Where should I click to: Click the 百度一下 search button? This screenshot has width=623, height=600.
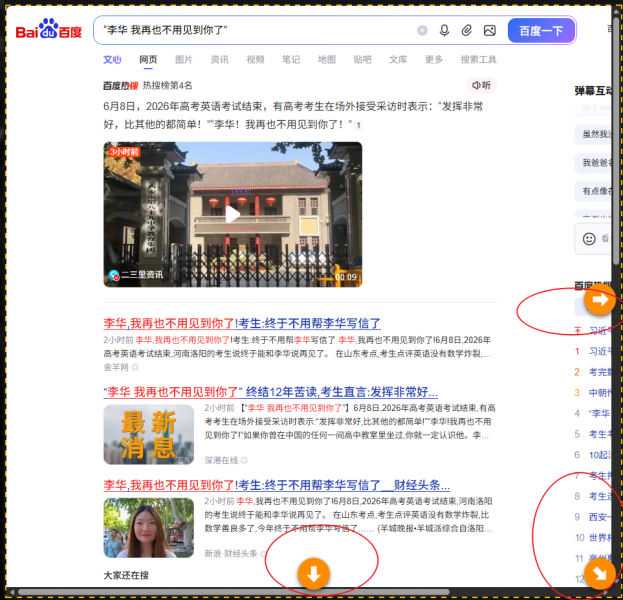tap(542, 31)
